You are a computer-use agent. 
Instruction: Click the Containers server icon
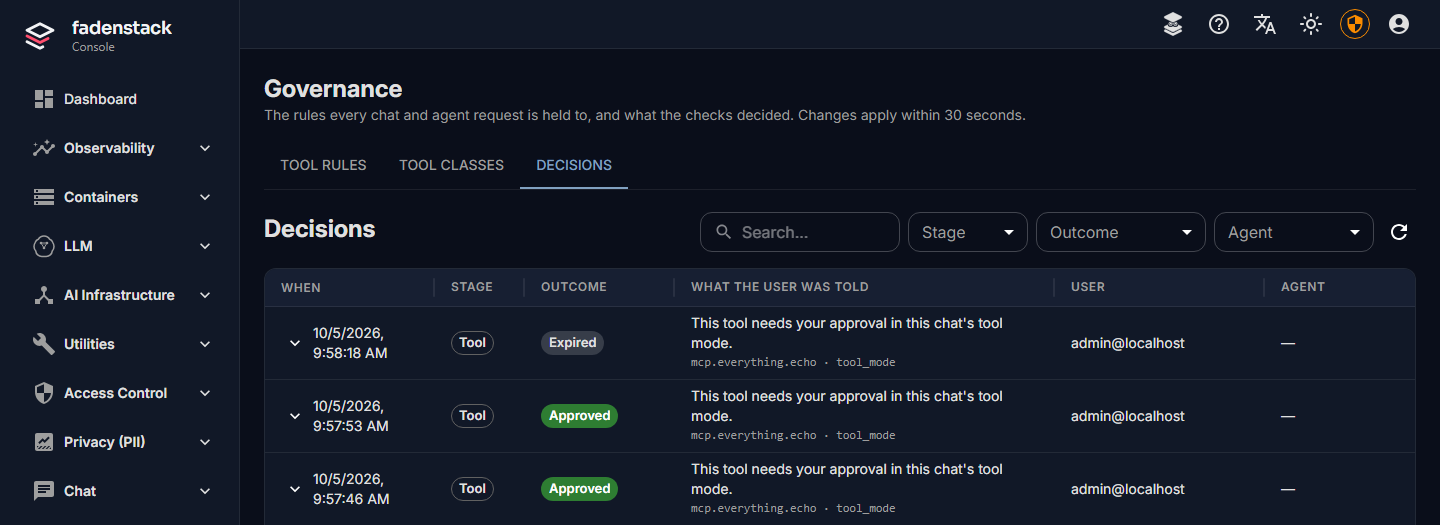click(43, 197)
